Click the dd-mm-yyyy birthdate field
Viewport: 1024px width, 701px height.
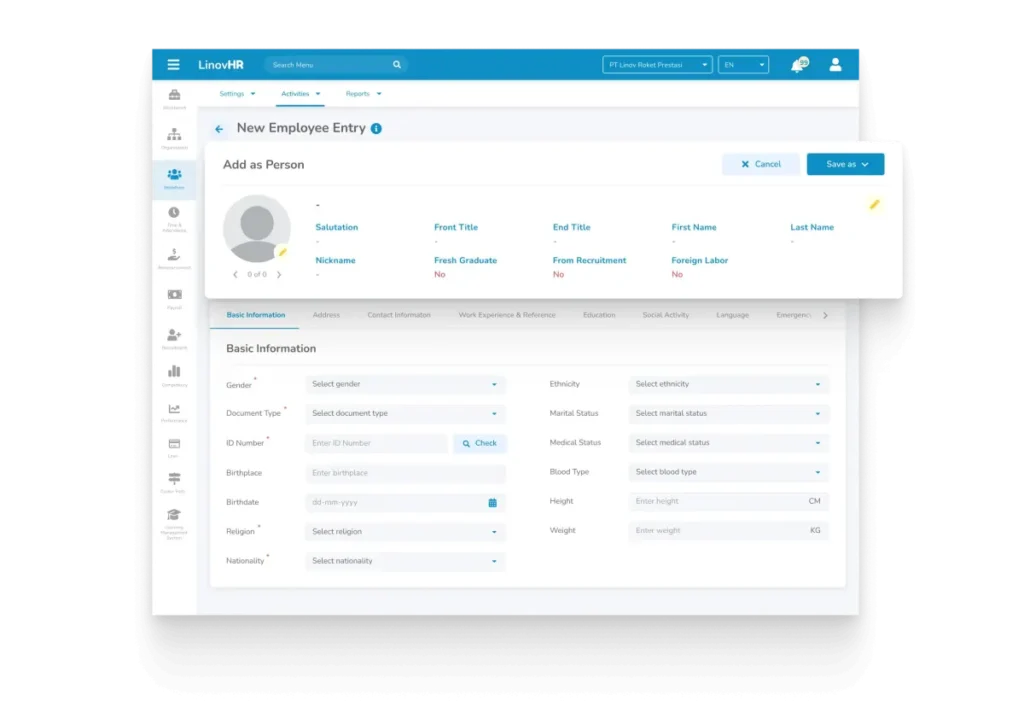(x=405, y=502)
